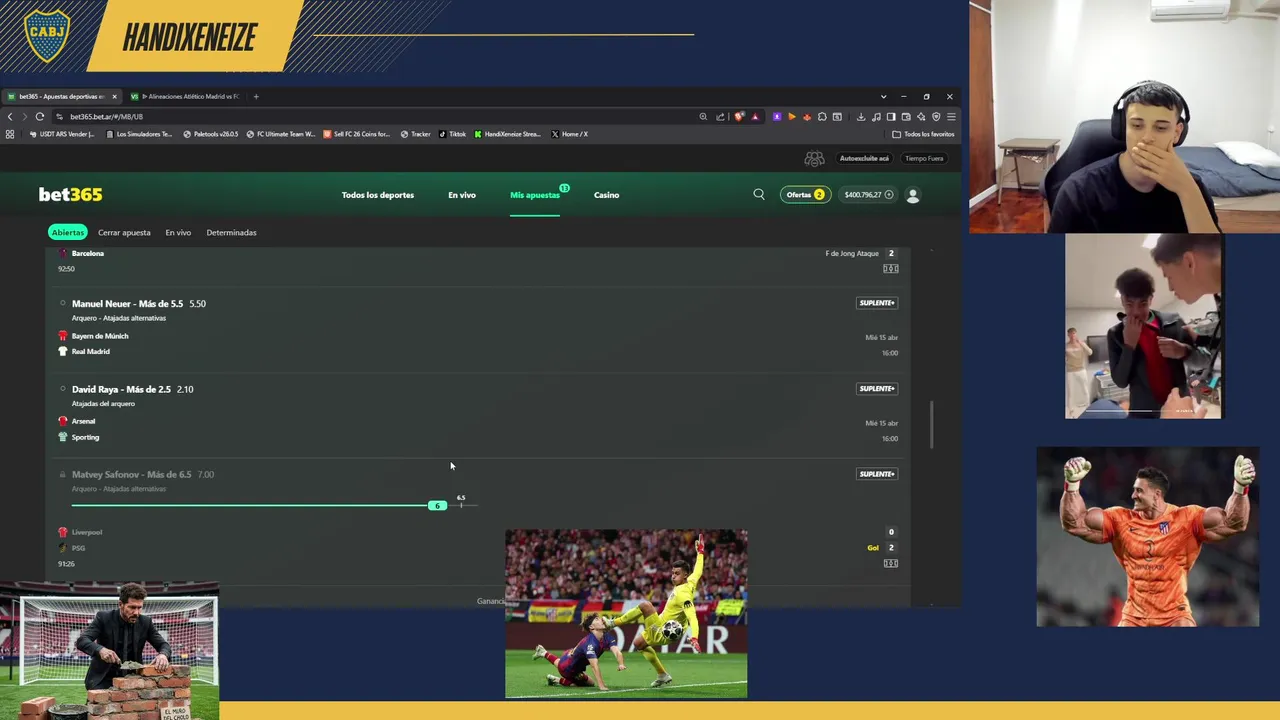This screenshot has width=1280, height=720.
Task: Click the Liverpool shirt icon
Action: (62, 532)
